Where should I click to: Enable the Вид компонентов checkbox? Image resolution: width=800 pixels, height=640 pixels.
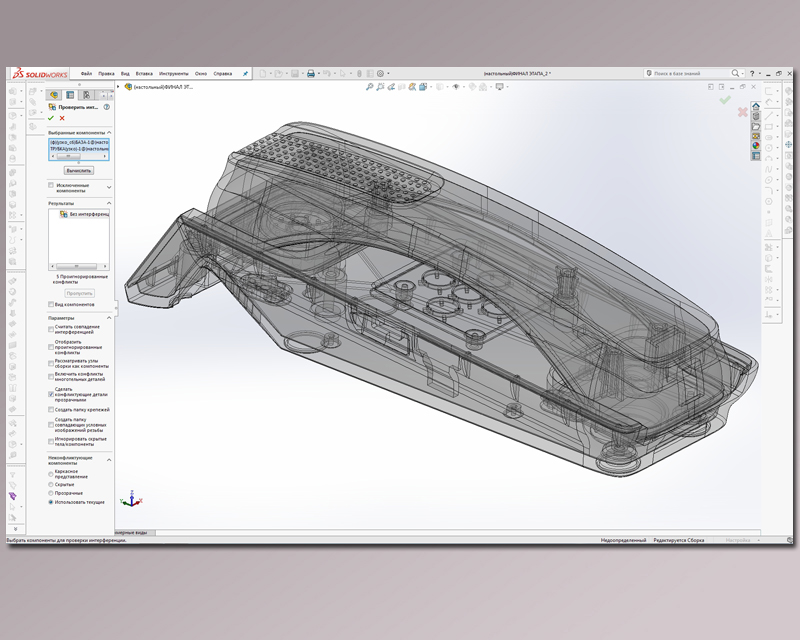pyautogui.click(x=52, y=304)
